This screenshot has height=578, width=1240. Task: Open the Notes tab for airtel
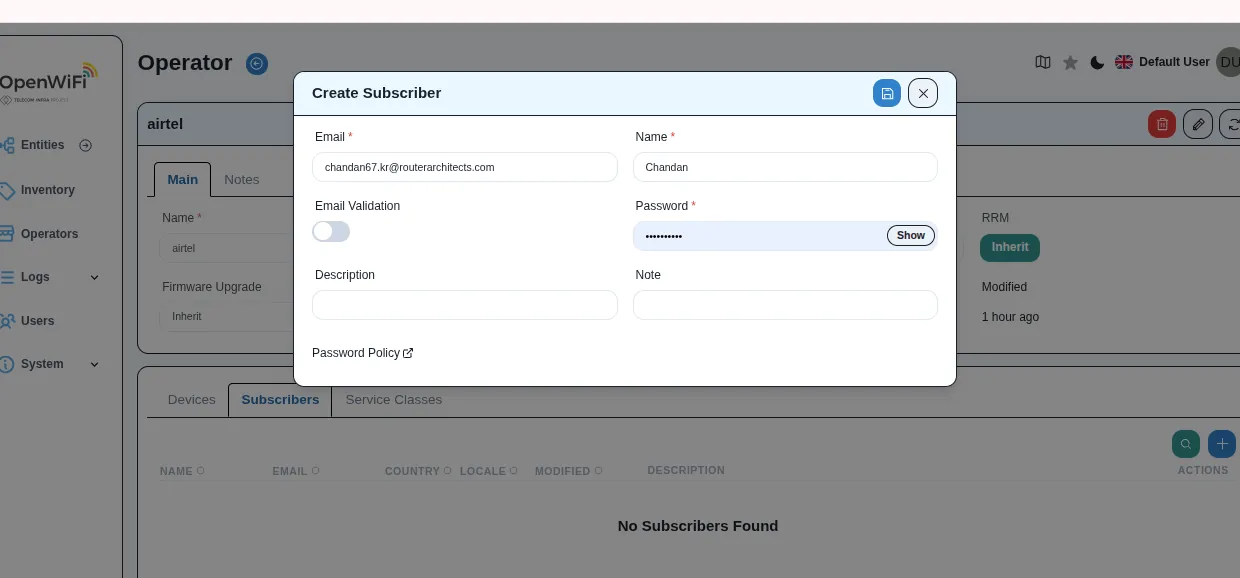(241, 179)
